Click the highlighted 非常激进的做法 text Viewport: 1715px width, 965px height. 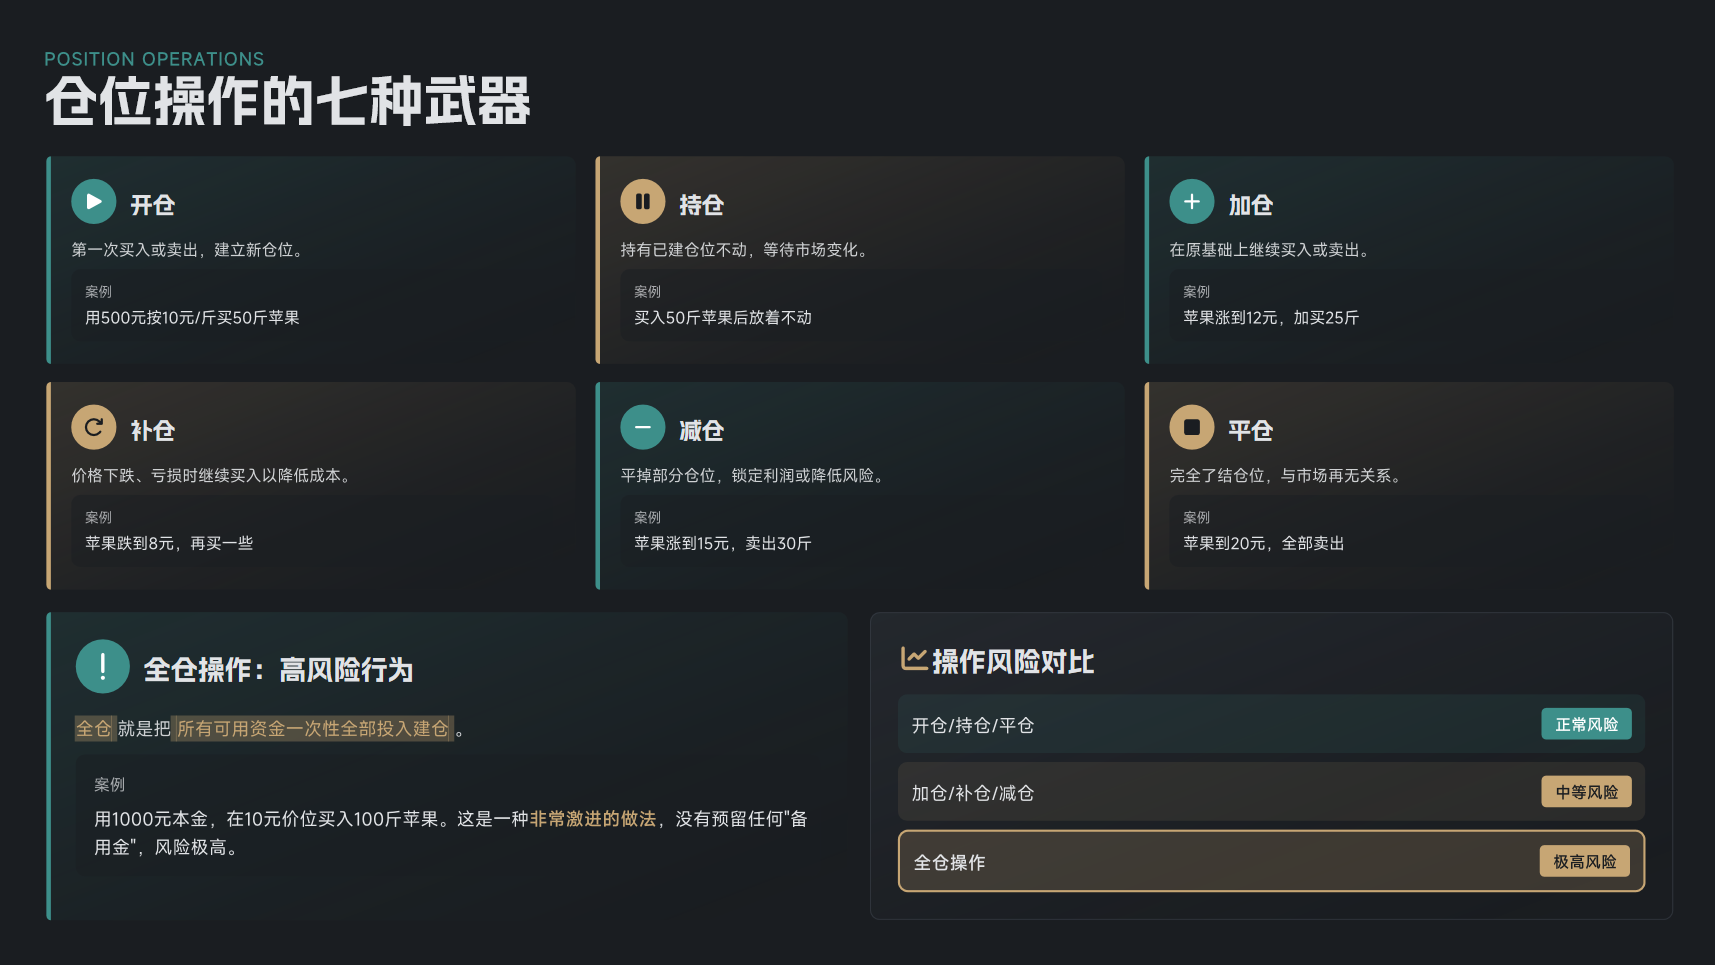click(x=592, y=819)
